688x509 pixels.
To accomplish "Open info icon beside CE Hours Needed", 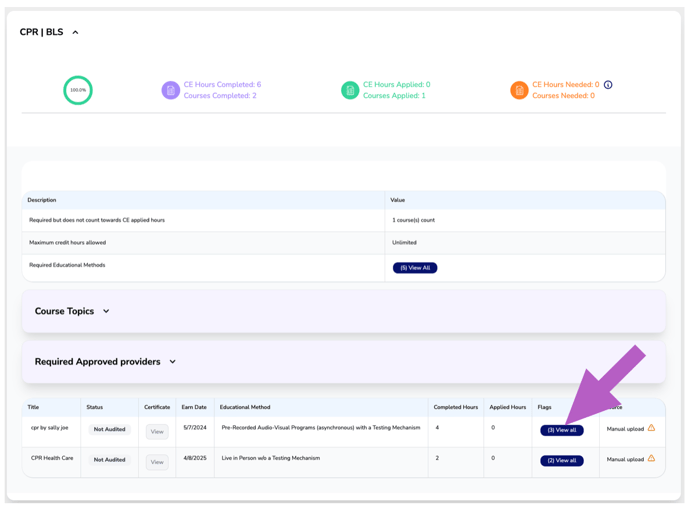I will [x=608, y=85].
